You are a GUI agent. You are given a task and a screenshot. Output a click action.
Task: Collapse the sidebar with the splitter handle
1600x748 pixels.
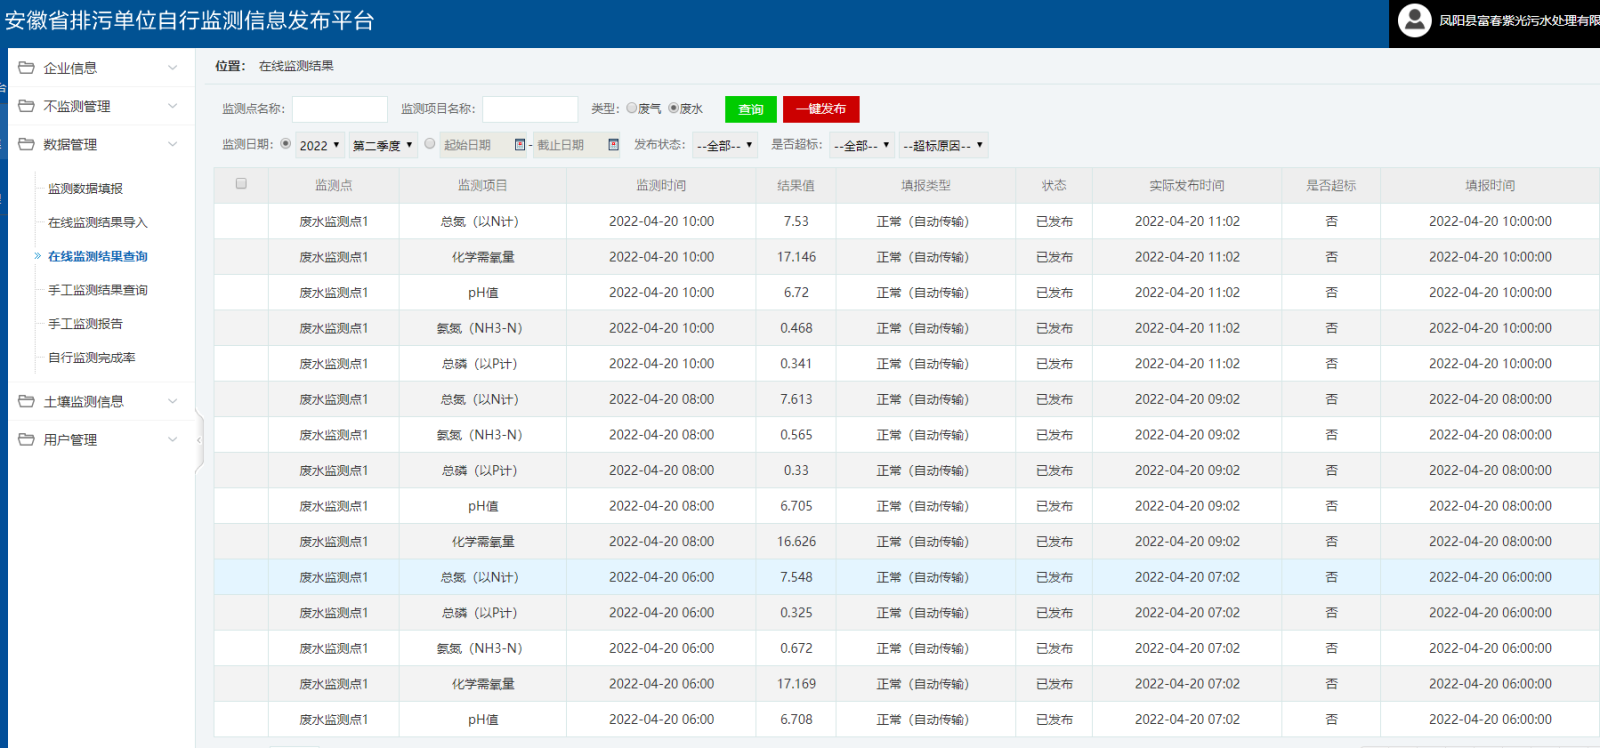199,440
